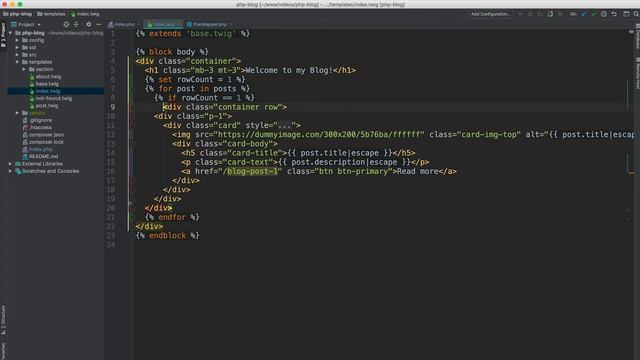The image size is (640, 360).
Task: Click templates breadcrumb in navigation bar
Action: click(x=51, y=14)
